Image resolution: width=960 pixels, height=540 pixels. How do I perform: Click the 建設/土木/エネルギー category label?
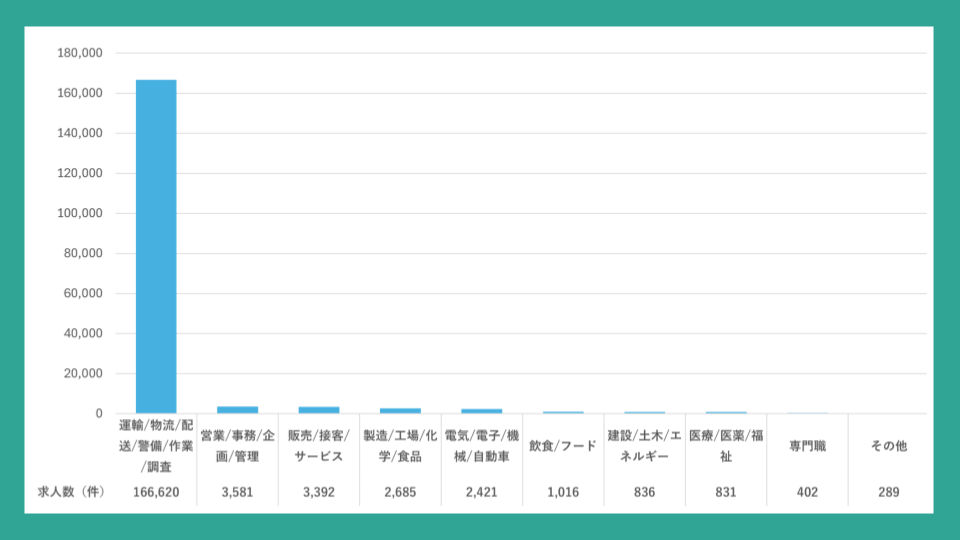click(x=645, y=446)
